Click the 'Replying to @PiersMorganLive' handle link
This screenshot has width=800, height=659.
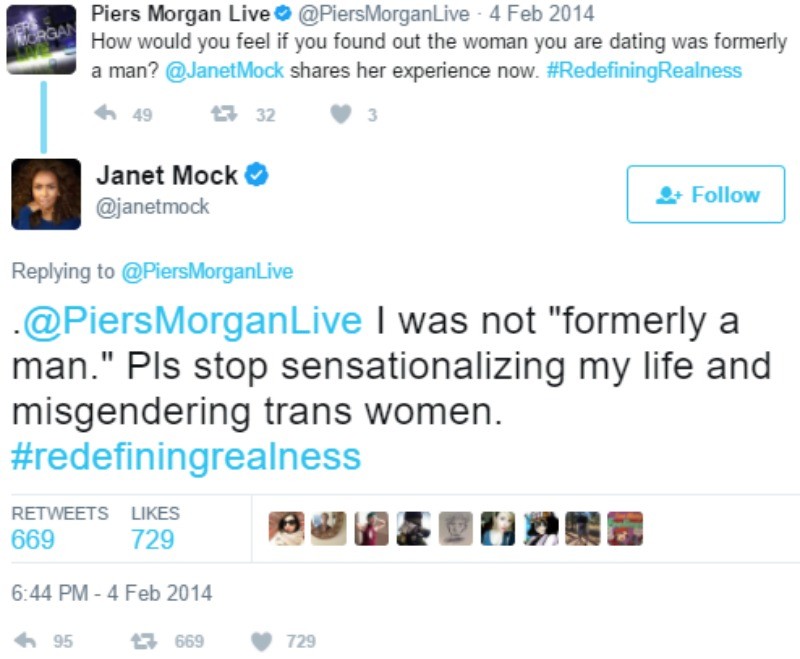[206, 271]
